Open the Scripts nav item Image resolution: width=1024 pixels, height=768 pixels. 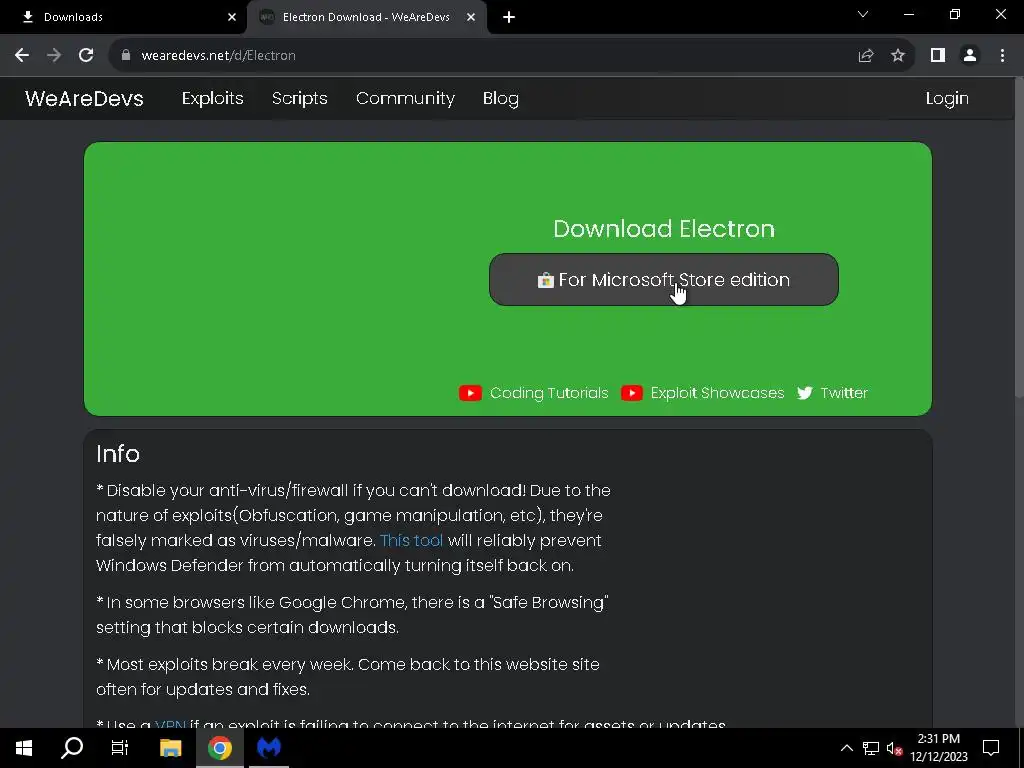(x=300, y=99)
